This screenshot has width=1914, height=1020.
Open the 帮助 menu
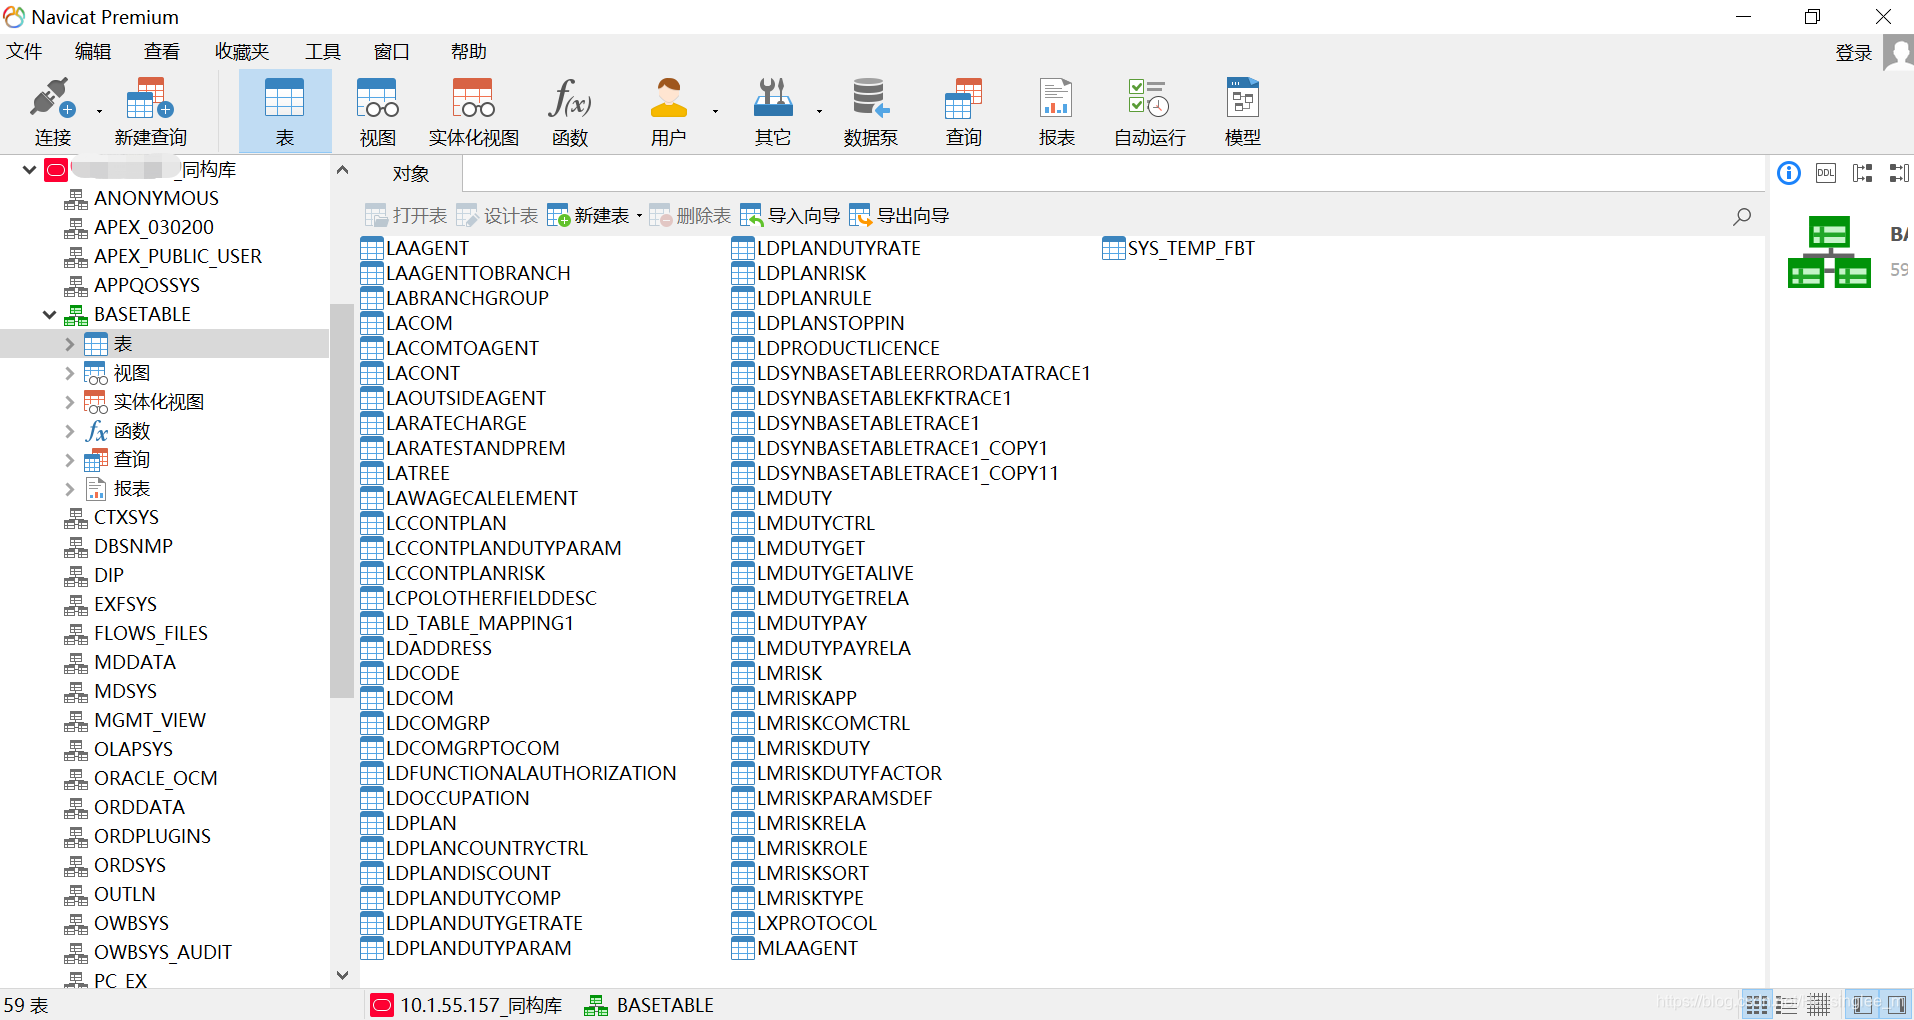coord(468,51)
